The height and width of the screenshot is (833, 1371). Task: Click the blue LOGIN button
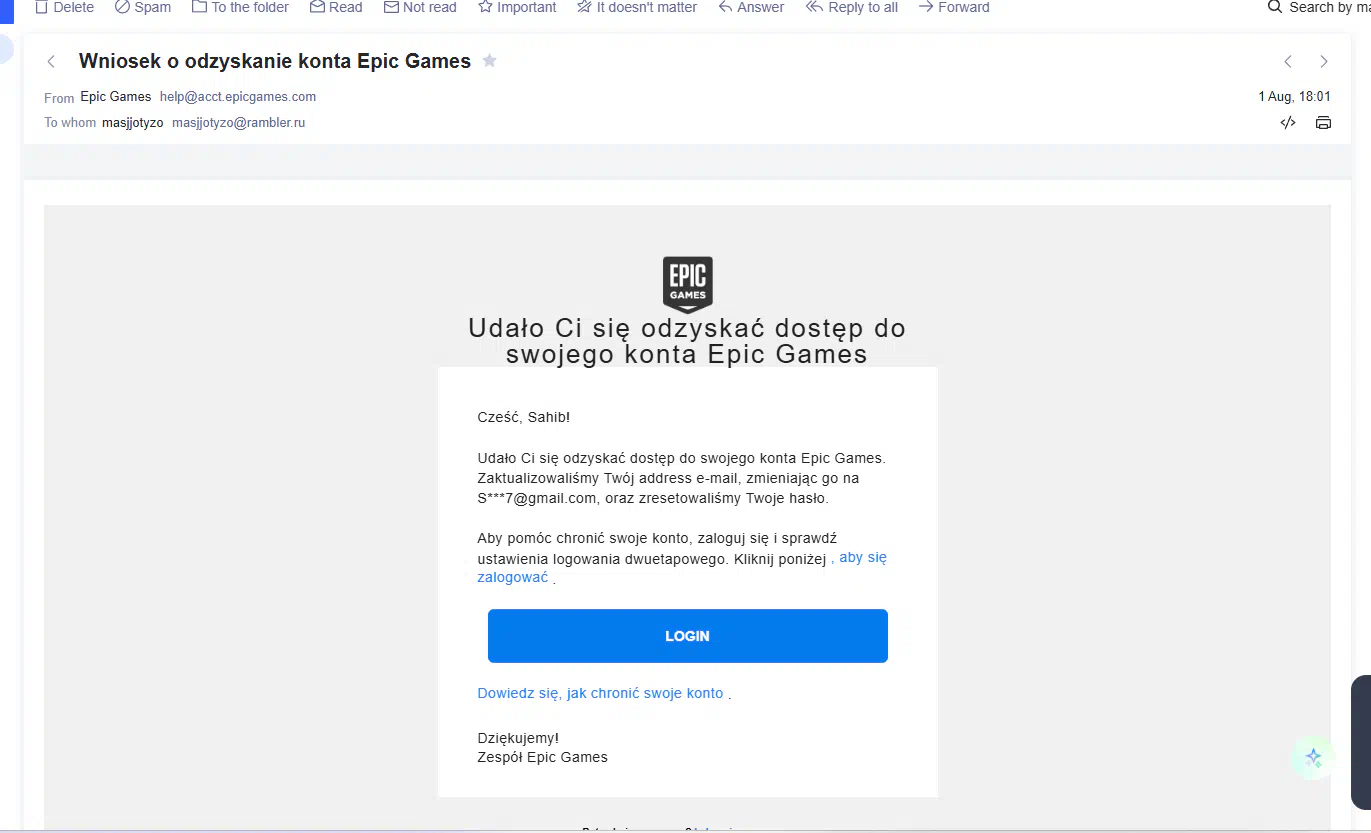[x=688, y=636]
